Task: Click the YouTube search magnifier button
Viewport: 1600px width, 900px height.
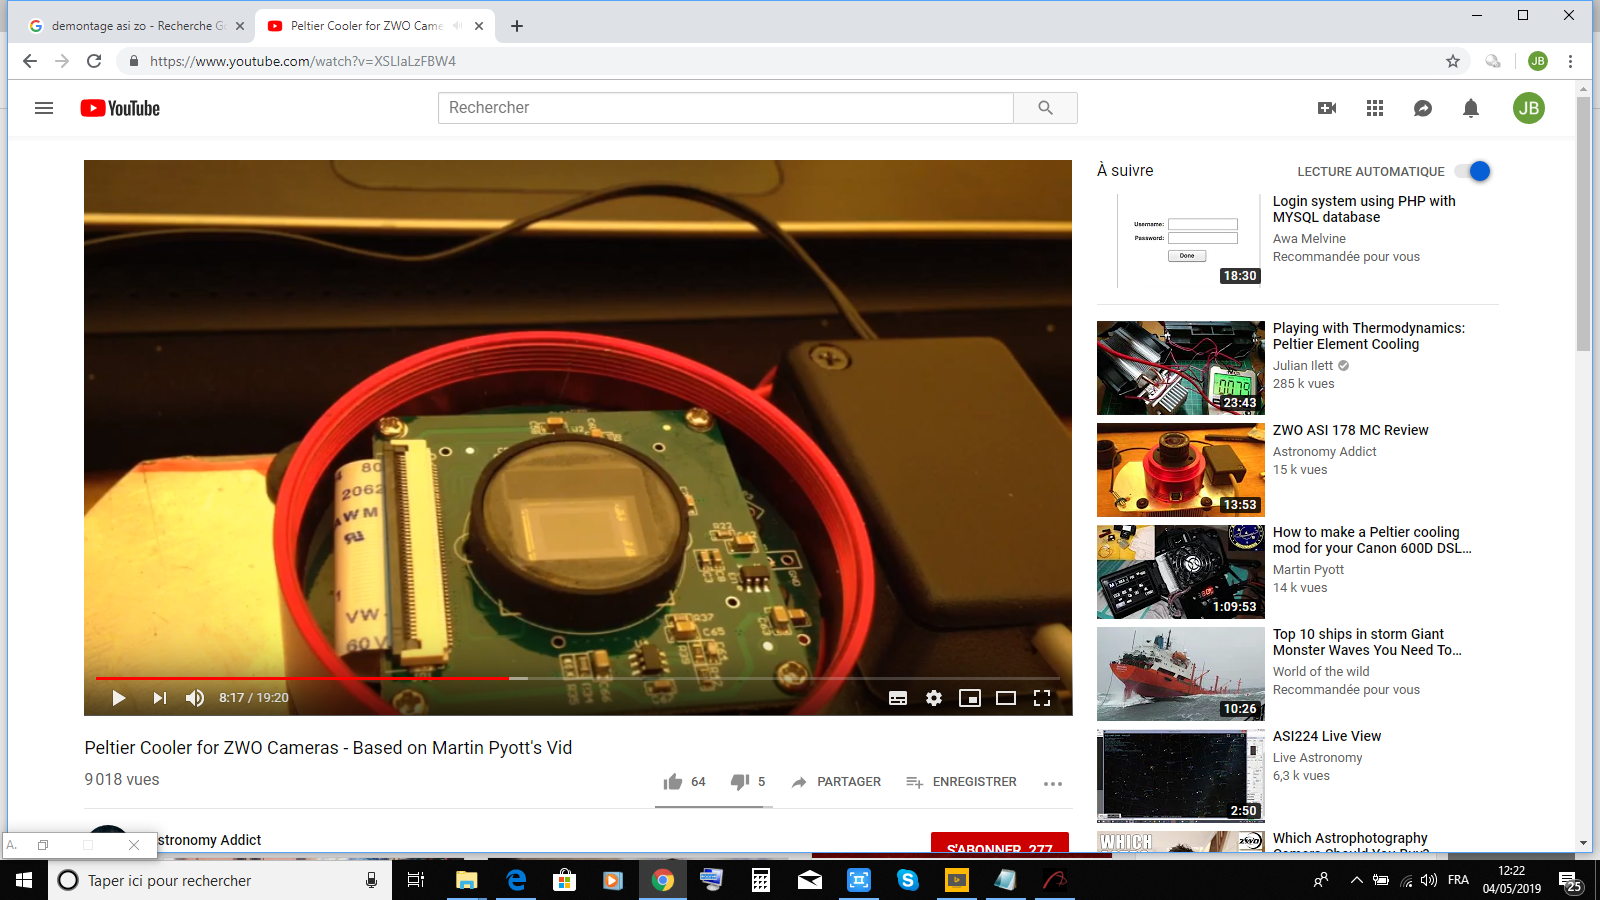Action: [x=1045, y=108]
